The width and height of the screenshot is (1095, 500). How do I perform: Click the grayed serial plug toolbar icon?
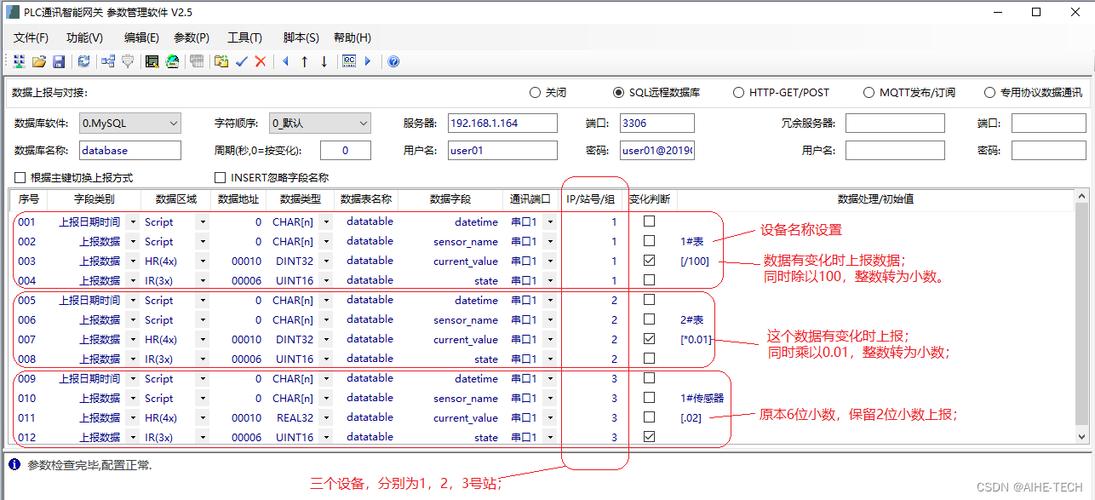tap(127, 61)
